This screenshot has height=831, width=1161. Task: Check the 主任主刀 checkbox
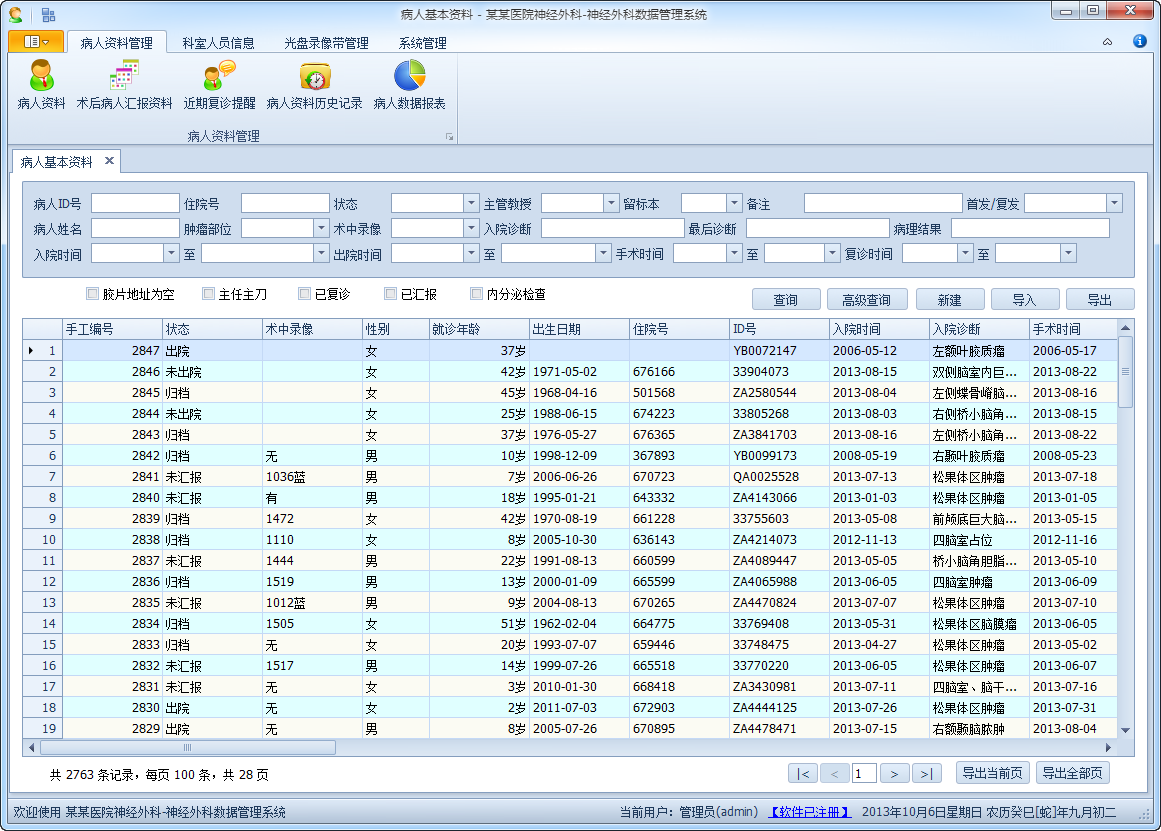point(209,294)
